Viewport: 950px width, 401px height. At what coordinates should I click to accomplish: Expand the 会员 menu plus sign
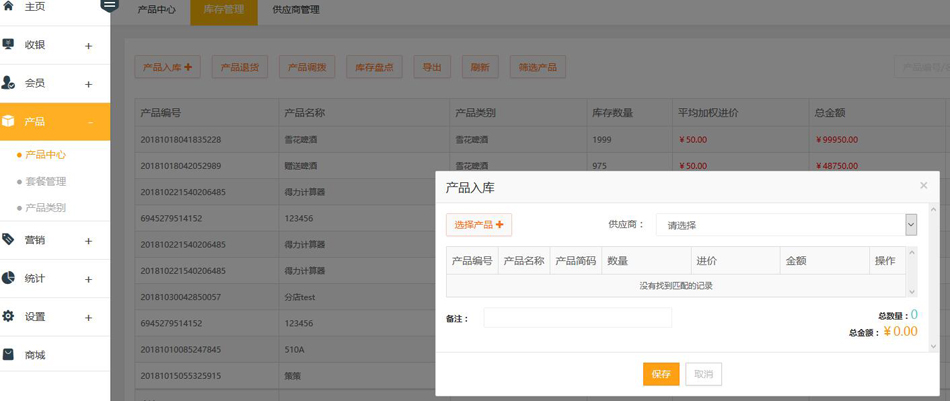pos(88,84)
